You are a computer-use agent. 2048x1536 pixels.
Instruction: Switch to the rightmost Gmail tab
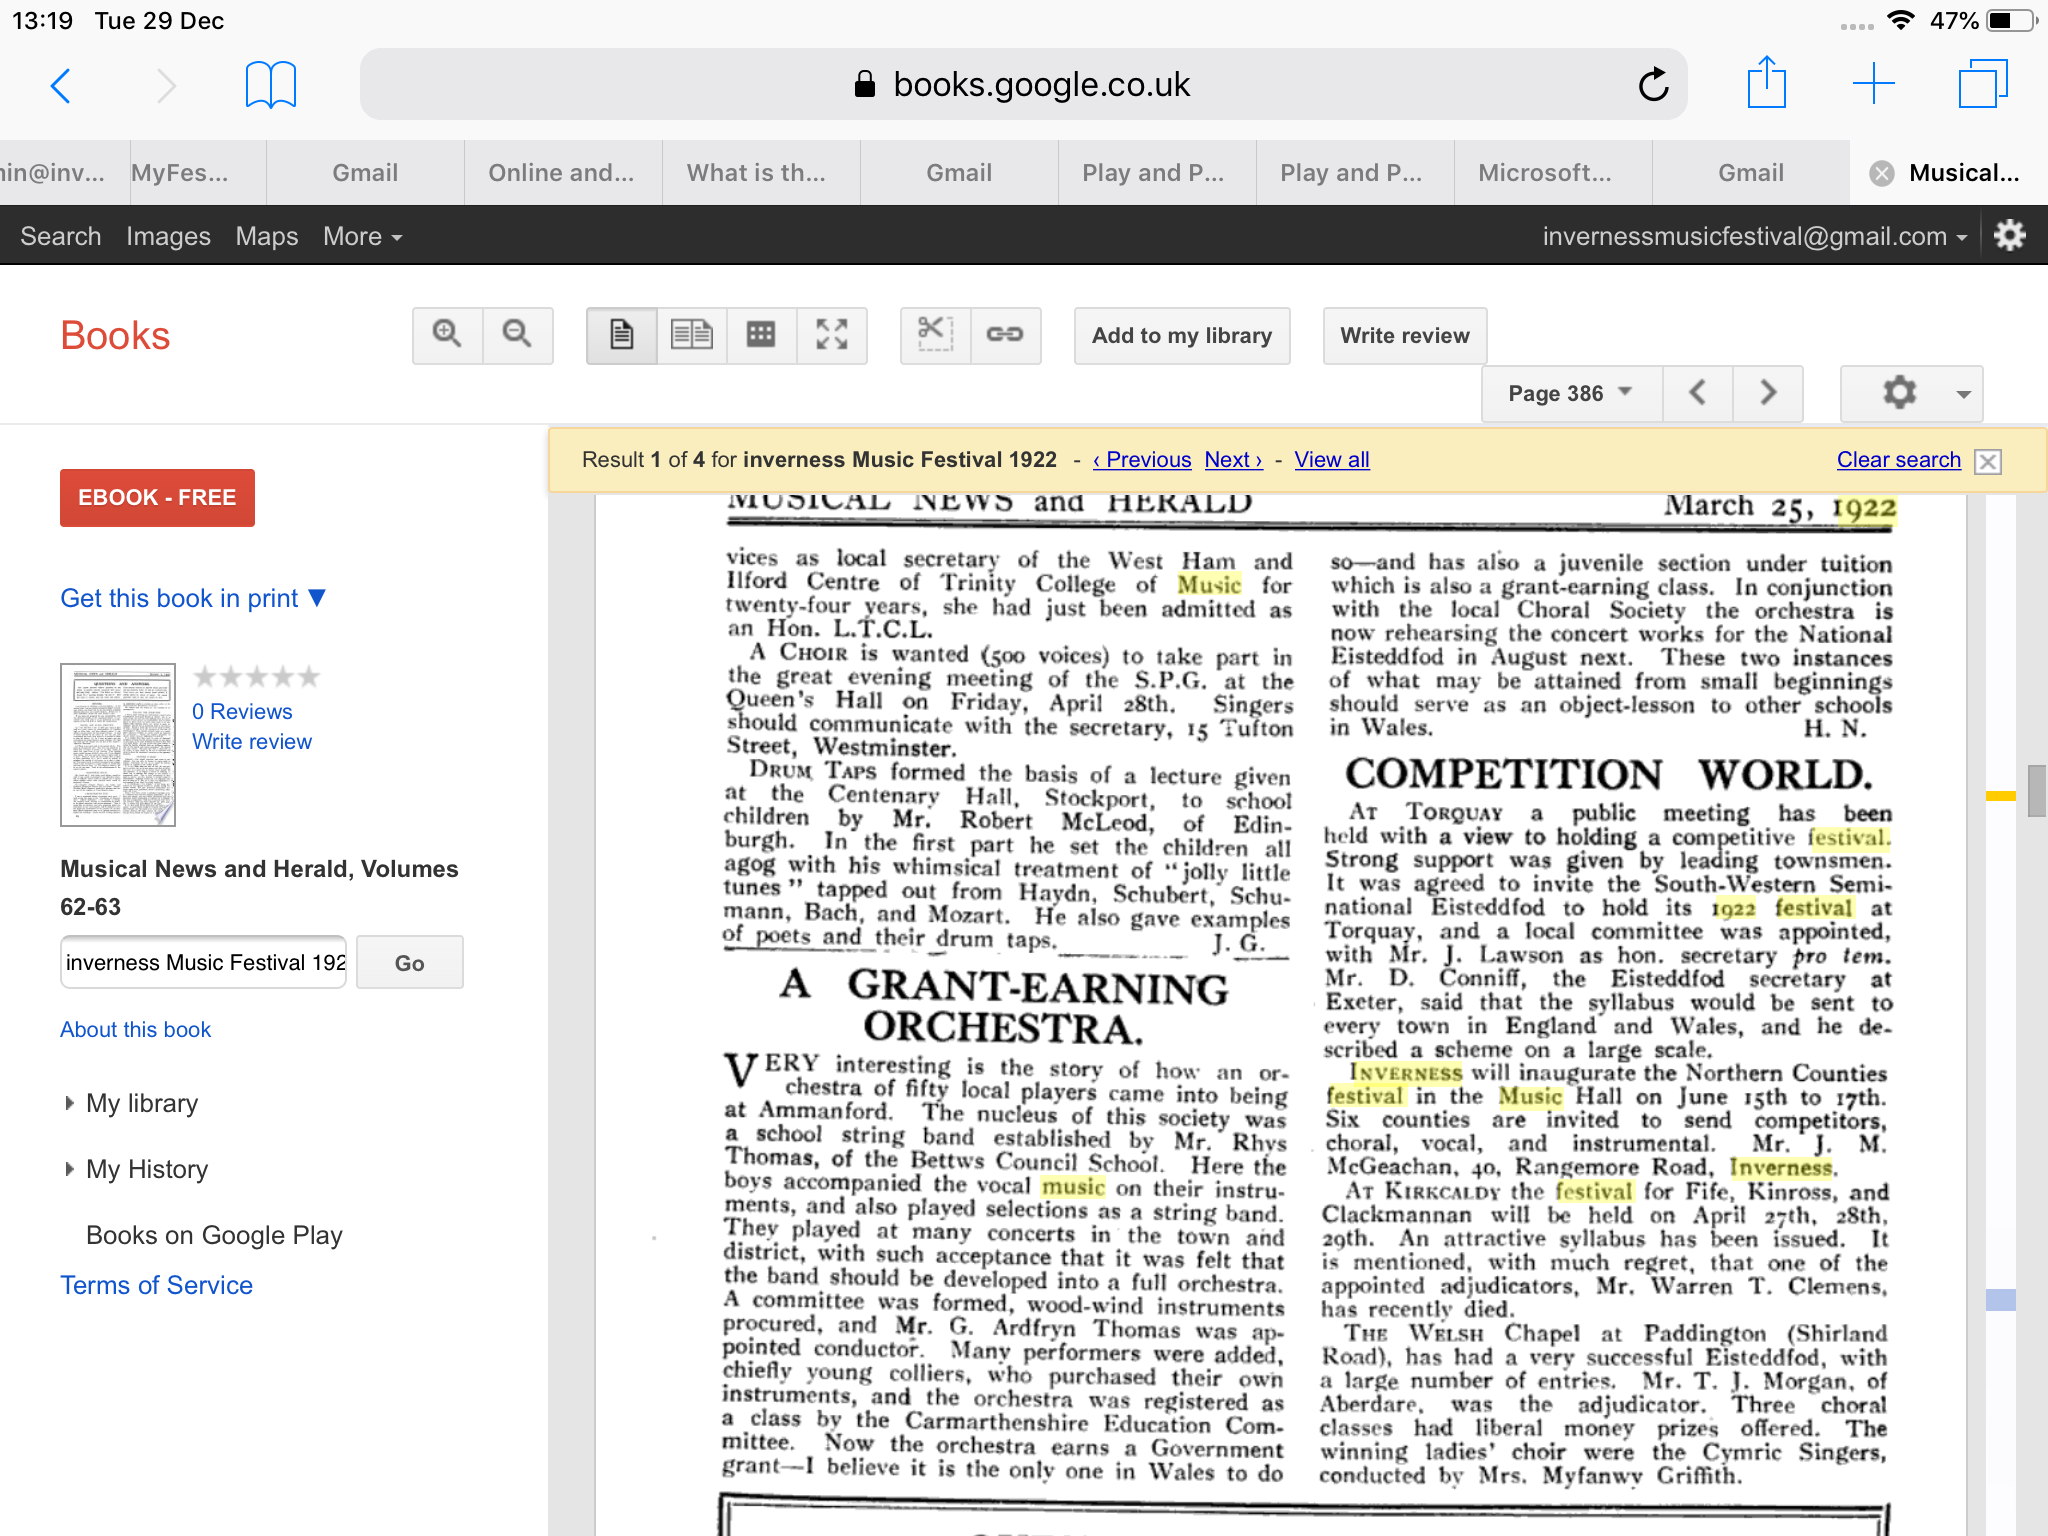[x=1750, y=173]
